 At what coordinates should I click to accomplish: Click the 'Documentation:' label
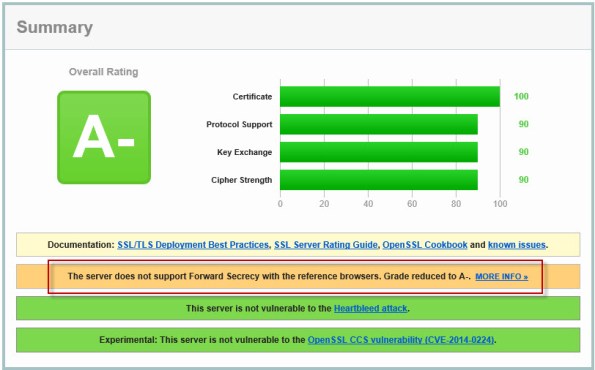[81, 245]
